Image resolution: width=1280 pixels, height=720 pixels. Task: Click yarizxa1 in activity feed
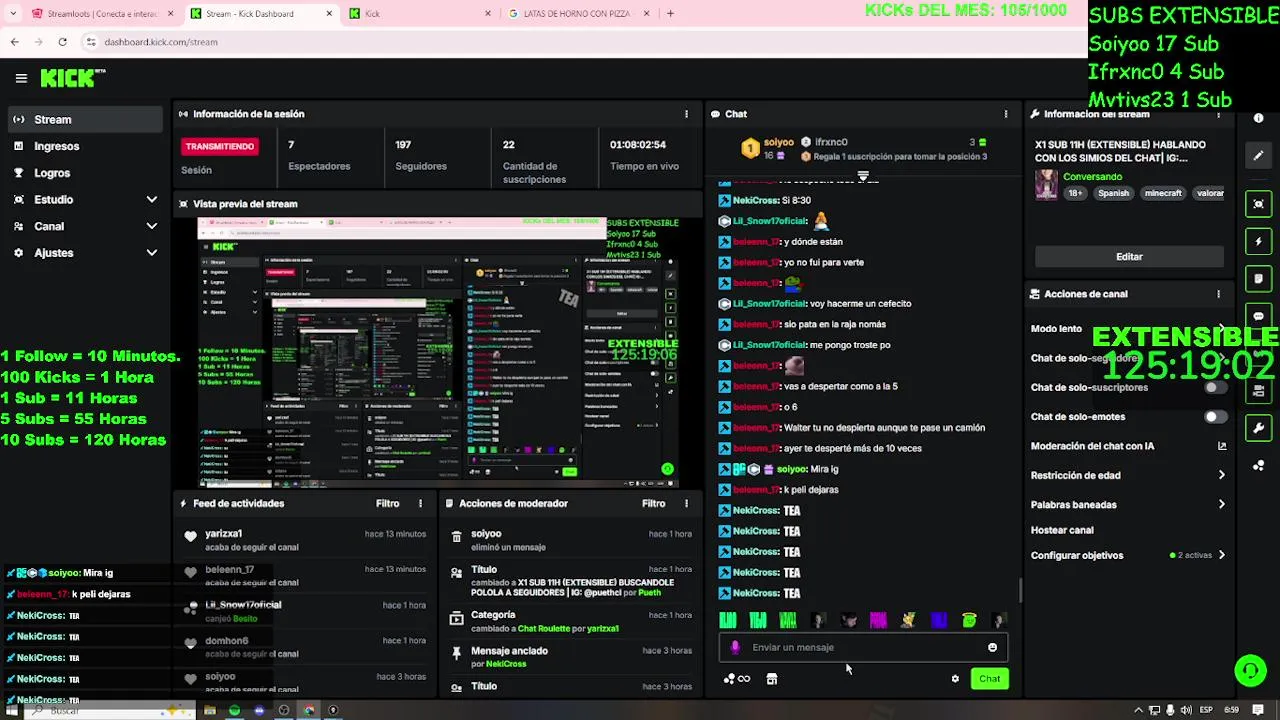224,534
